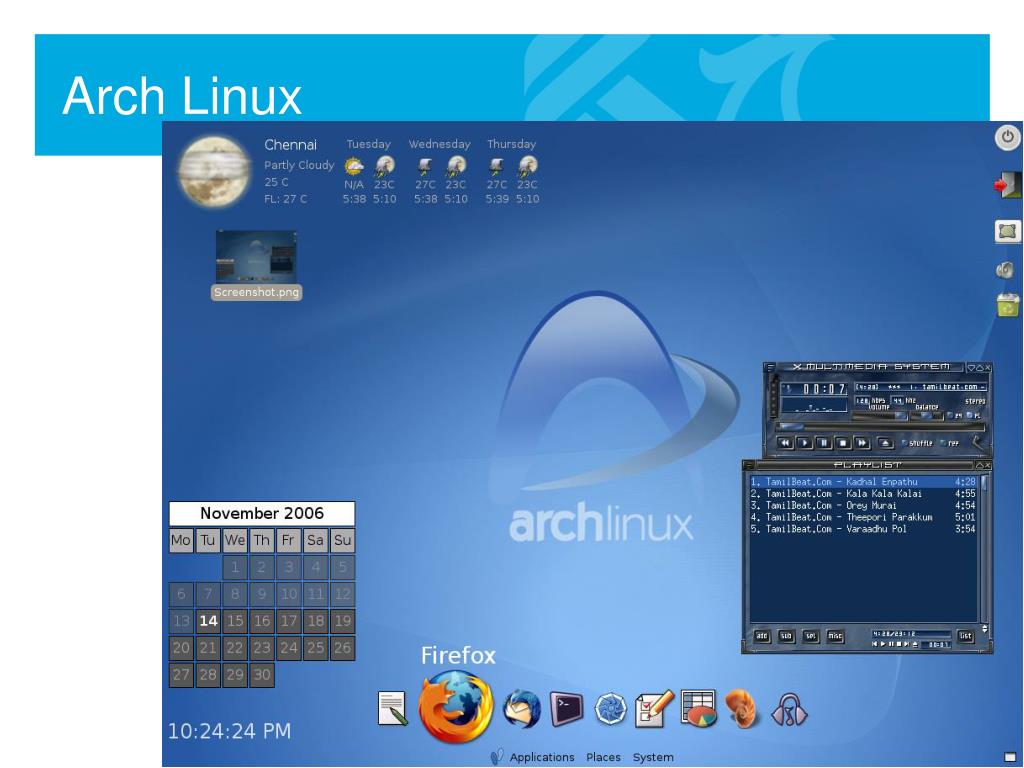The image size is (1024, 768).
Task: Toggle shuffle in XMMS
Action: [x=917, y=443]
